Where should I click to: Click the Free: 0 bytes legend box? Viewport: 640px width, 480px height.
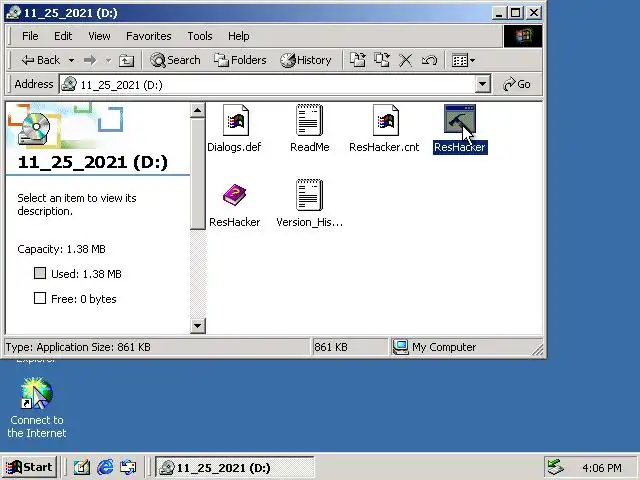(40, 298)
